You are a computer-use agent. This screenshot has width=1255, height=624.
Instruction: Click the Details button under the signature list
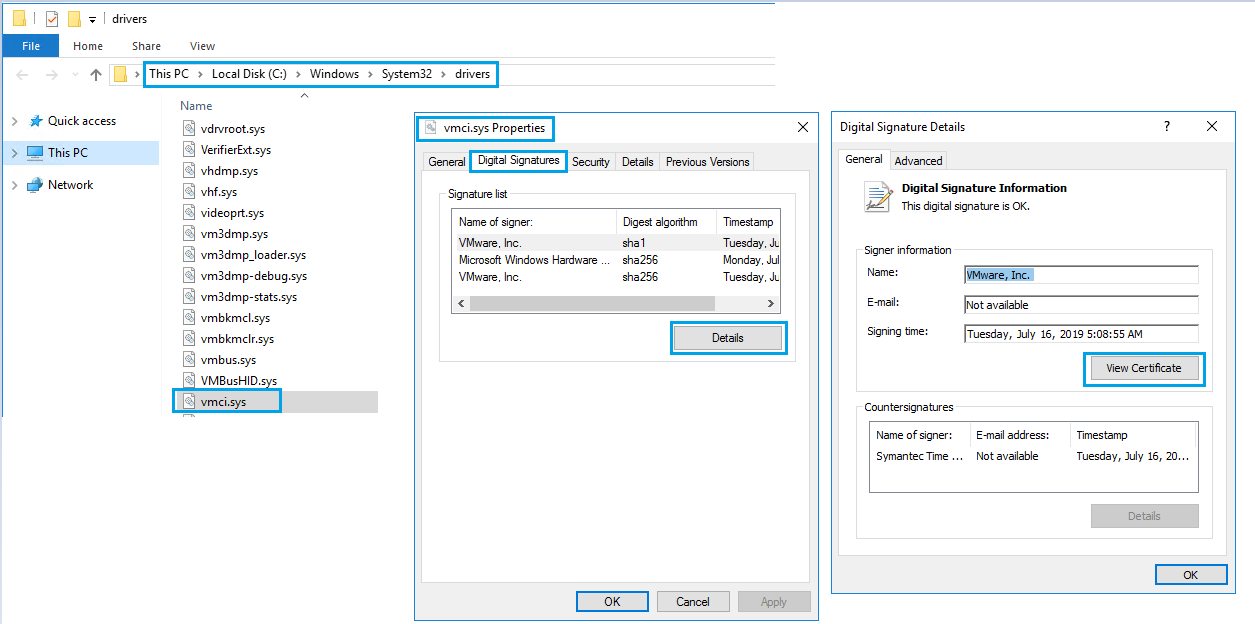(x=728, y=337)
